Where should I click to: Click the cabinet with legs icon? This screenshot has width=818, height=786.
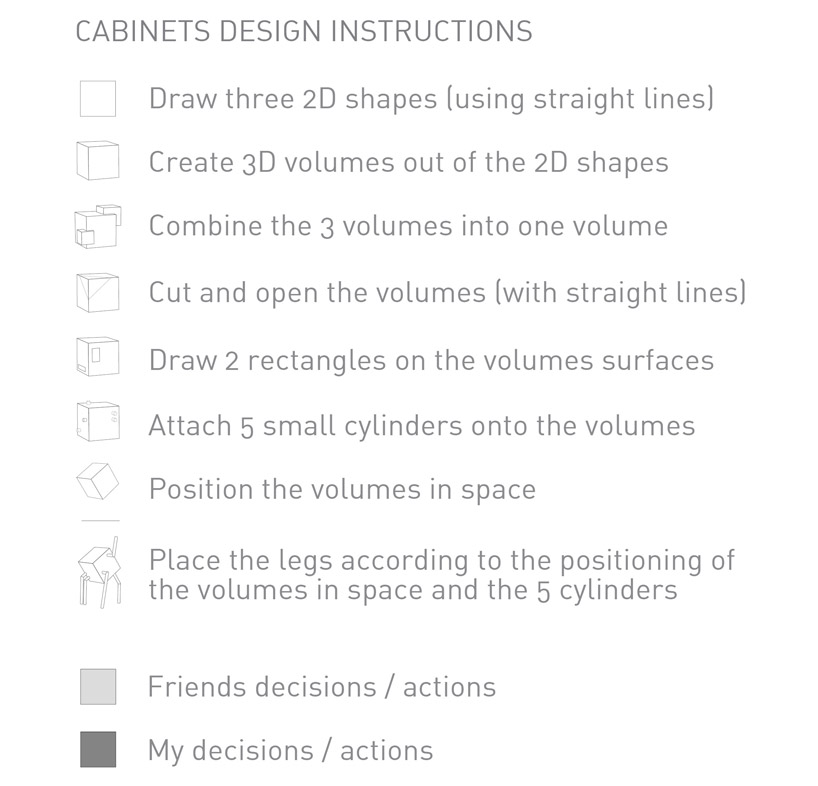click(100, 573)
